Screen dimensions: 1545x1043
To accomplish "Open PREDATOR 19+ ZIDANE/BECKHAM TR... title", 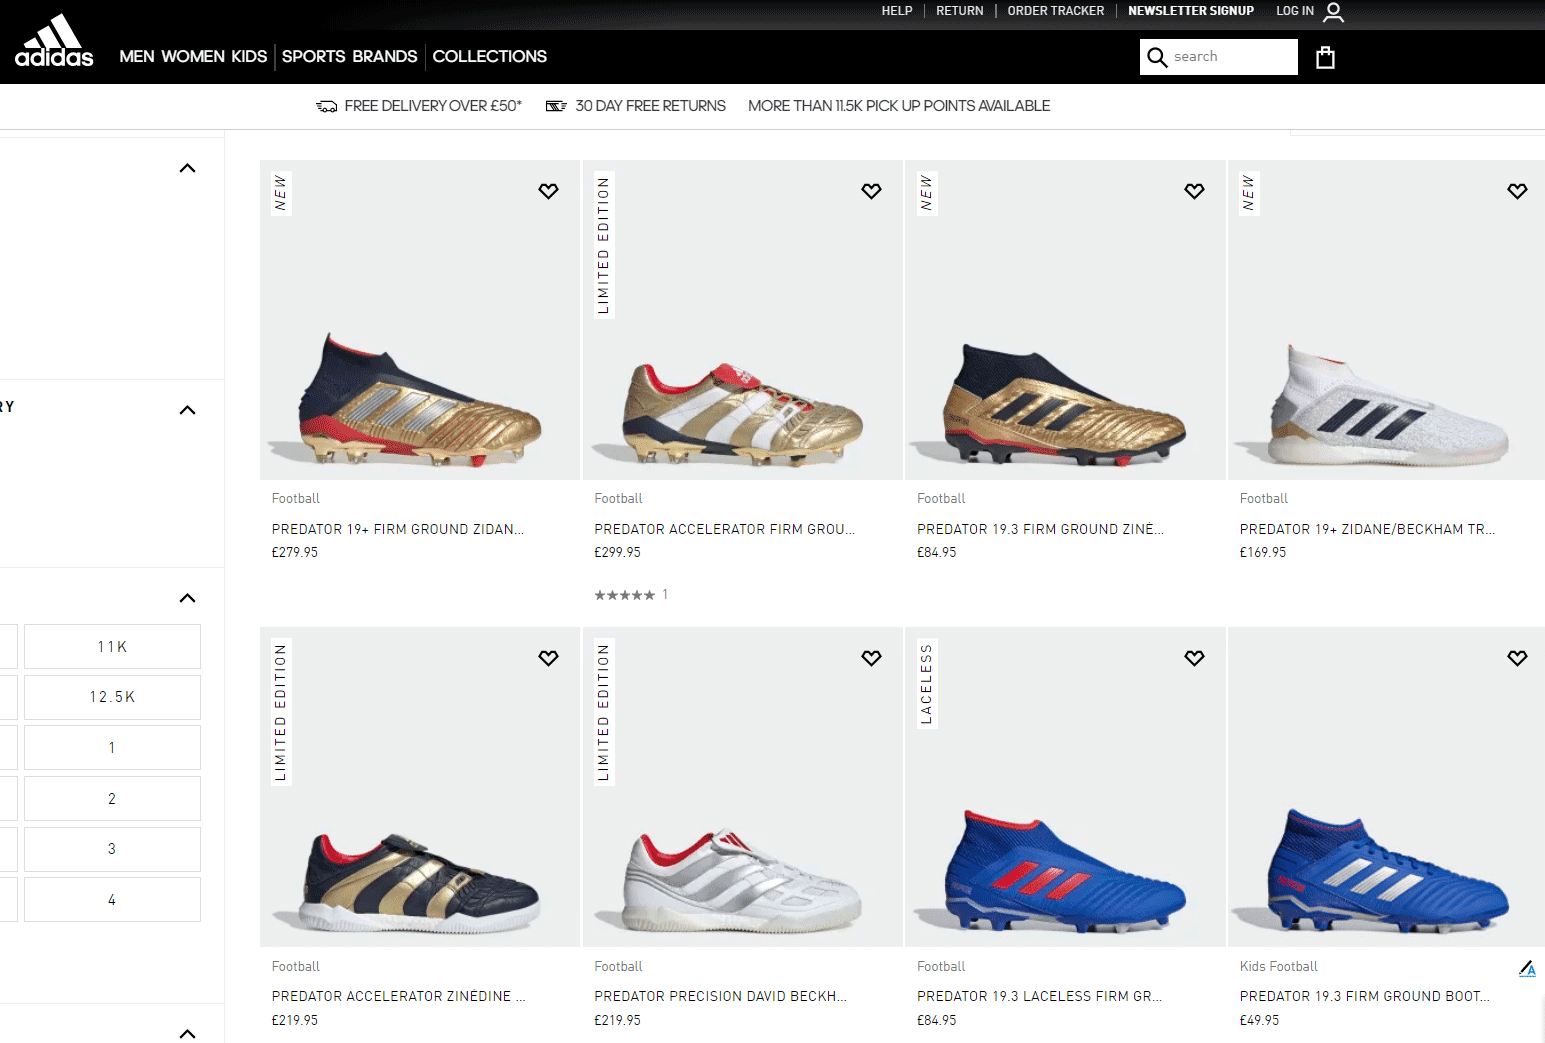I will [1368, 529].
